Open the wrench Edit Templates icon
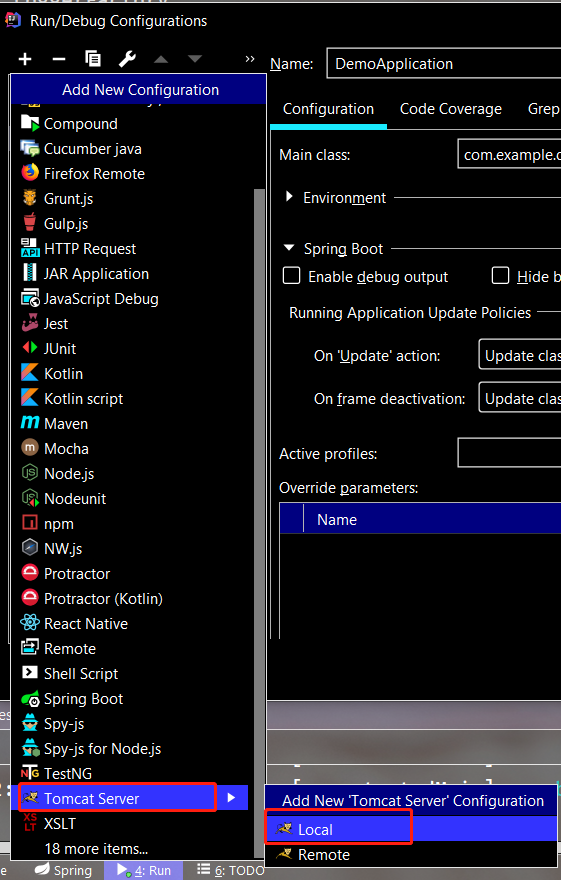 pos(127,58)
